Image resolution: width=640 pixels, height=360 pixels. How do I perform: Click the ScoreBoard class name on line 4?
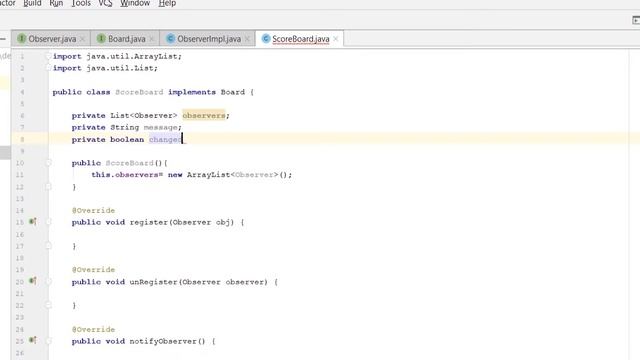click(139, 92)
